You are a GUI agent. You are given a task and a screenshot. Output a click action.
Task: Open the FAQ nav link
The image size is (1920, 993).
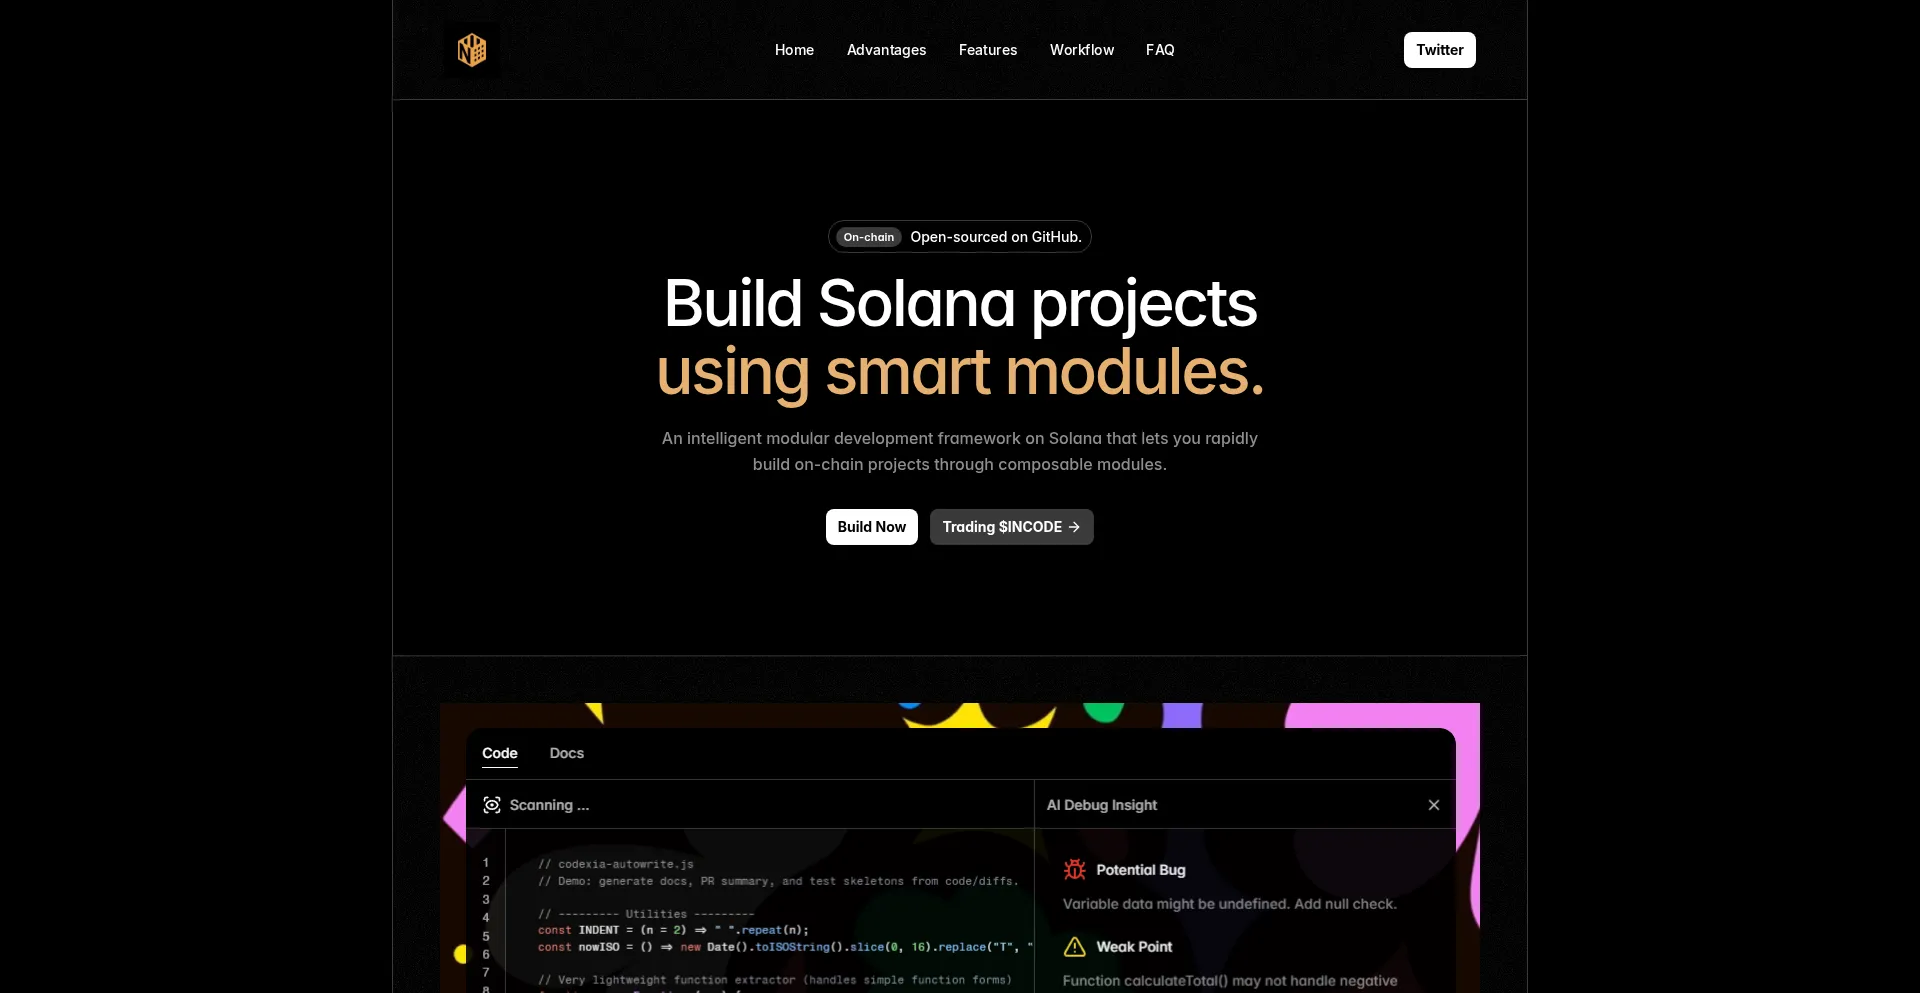point(1160,50)
